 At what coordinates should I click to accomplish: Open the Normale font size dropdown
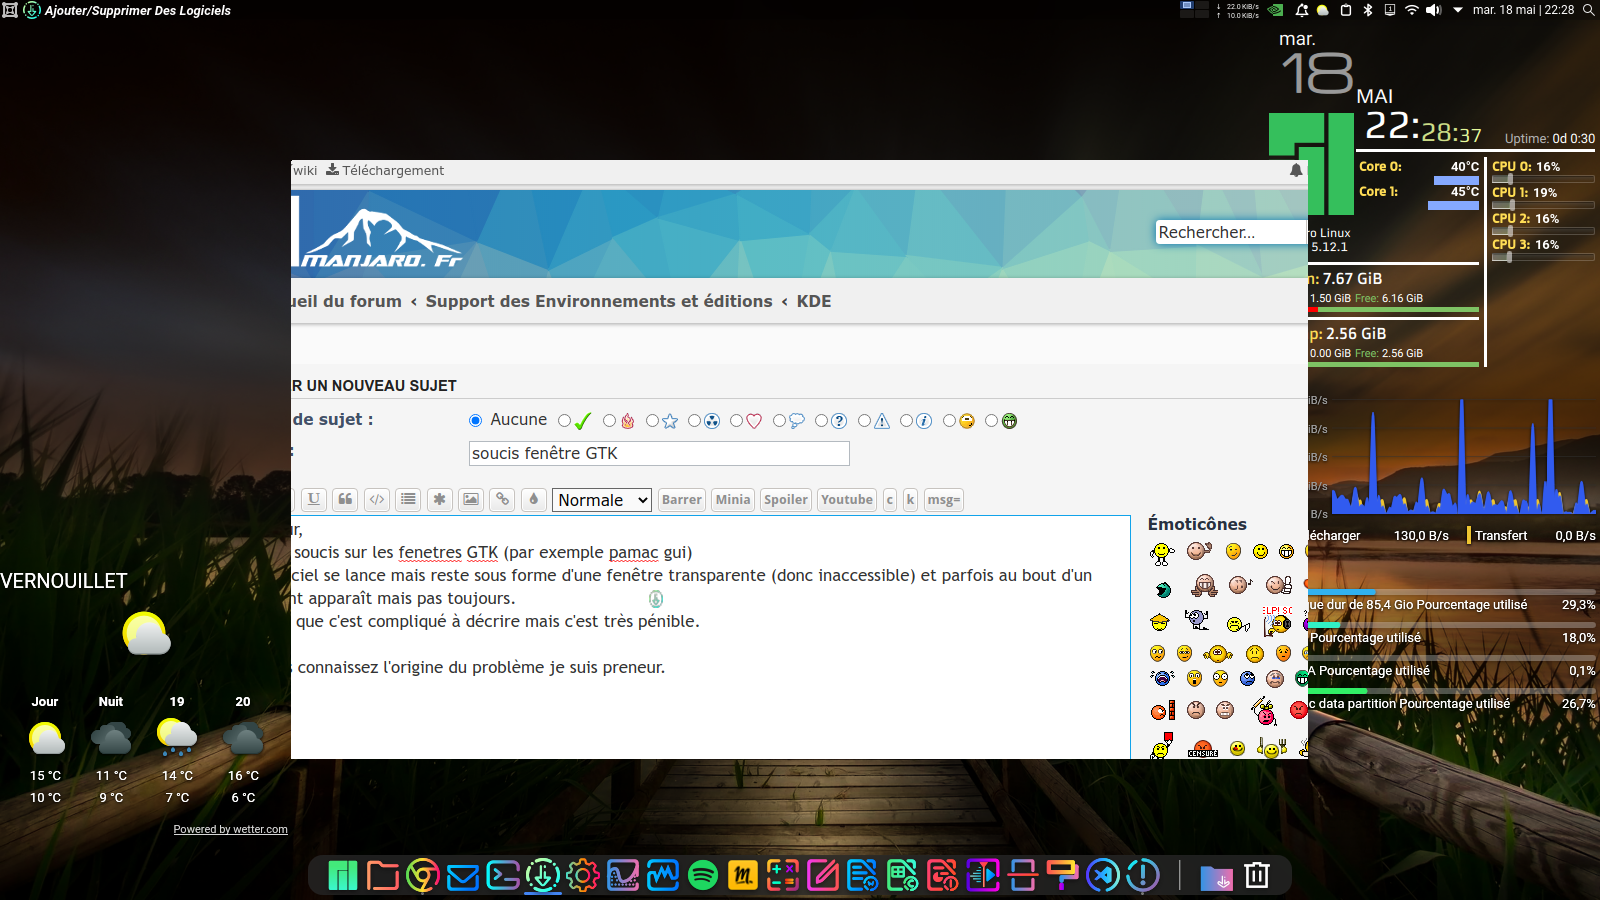(x=602, y=500)
